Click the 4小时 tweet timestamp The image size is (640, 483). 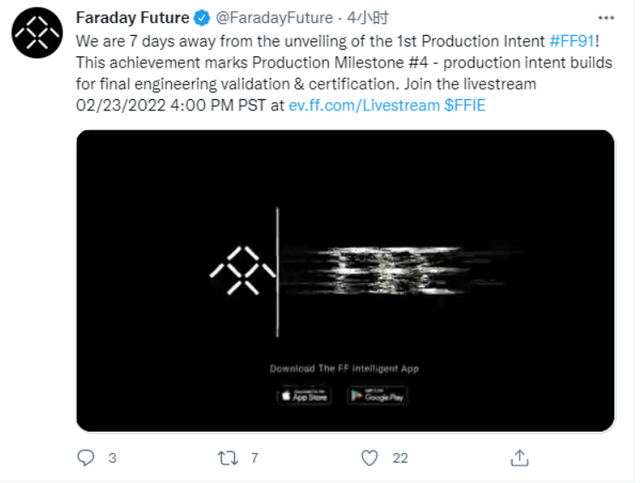[x=348, y=18]
